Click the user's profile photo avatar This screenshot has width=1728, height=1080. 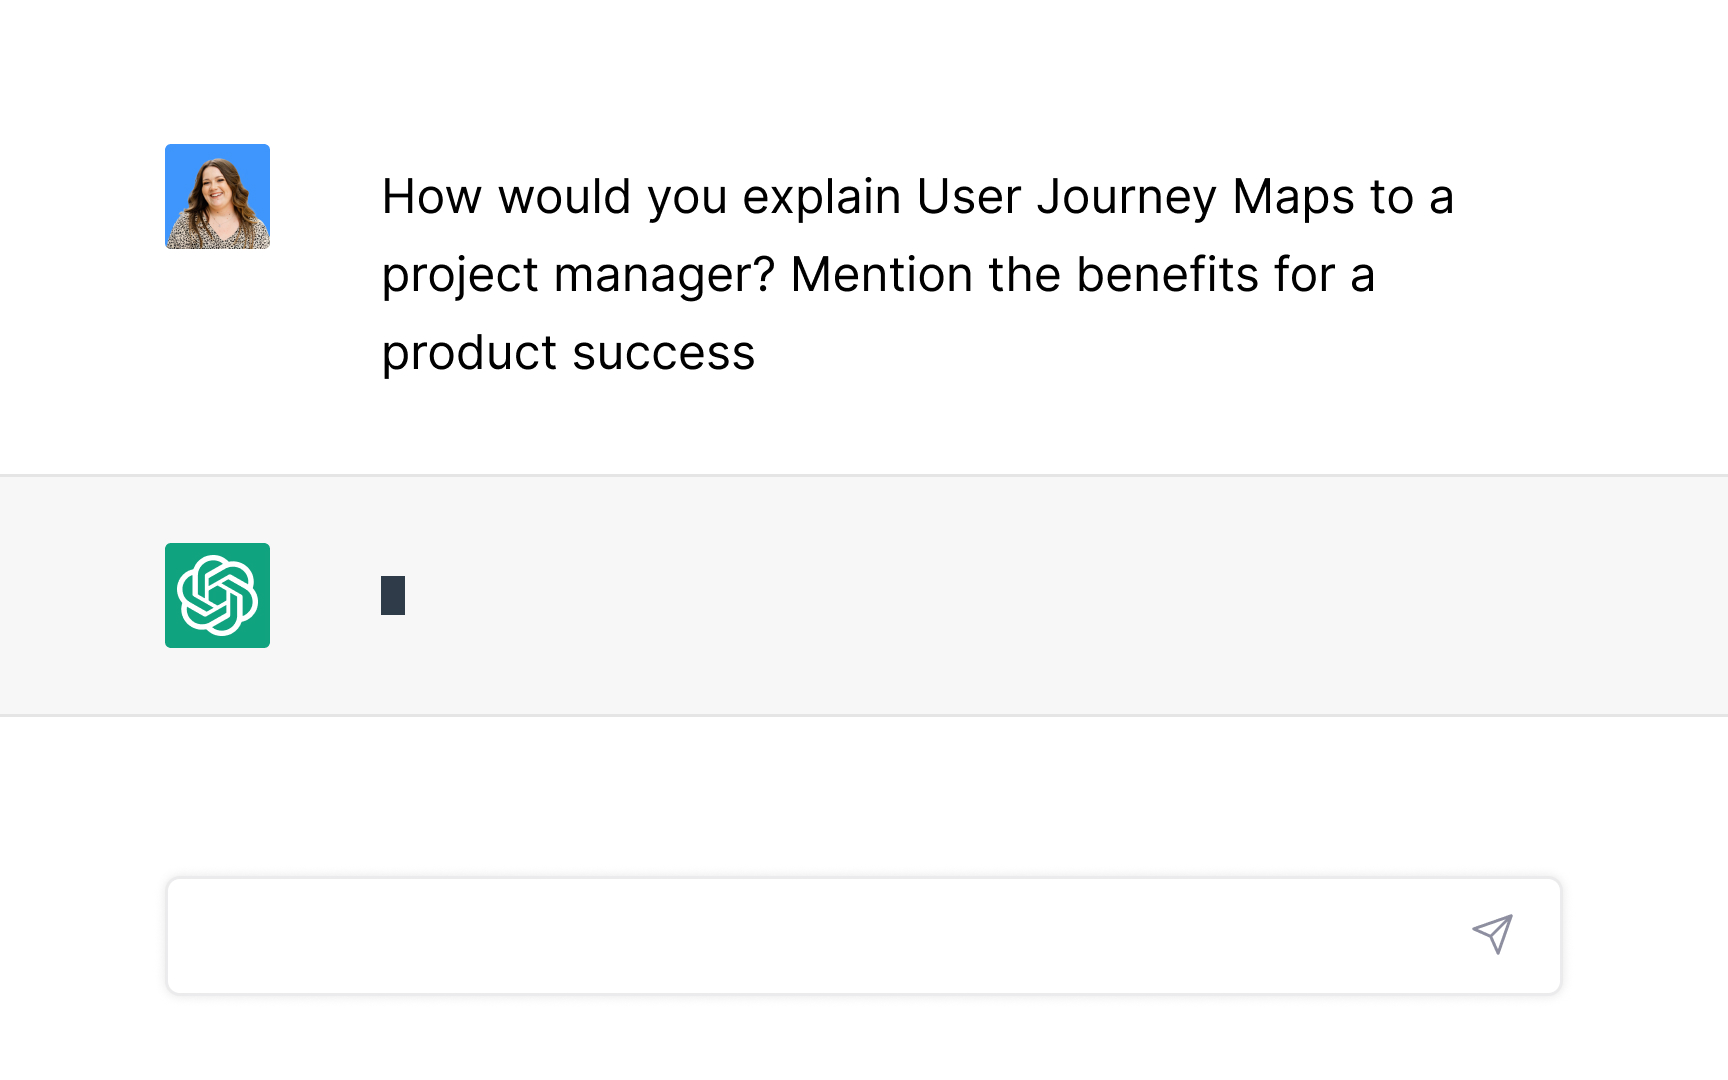pos(217,196)
